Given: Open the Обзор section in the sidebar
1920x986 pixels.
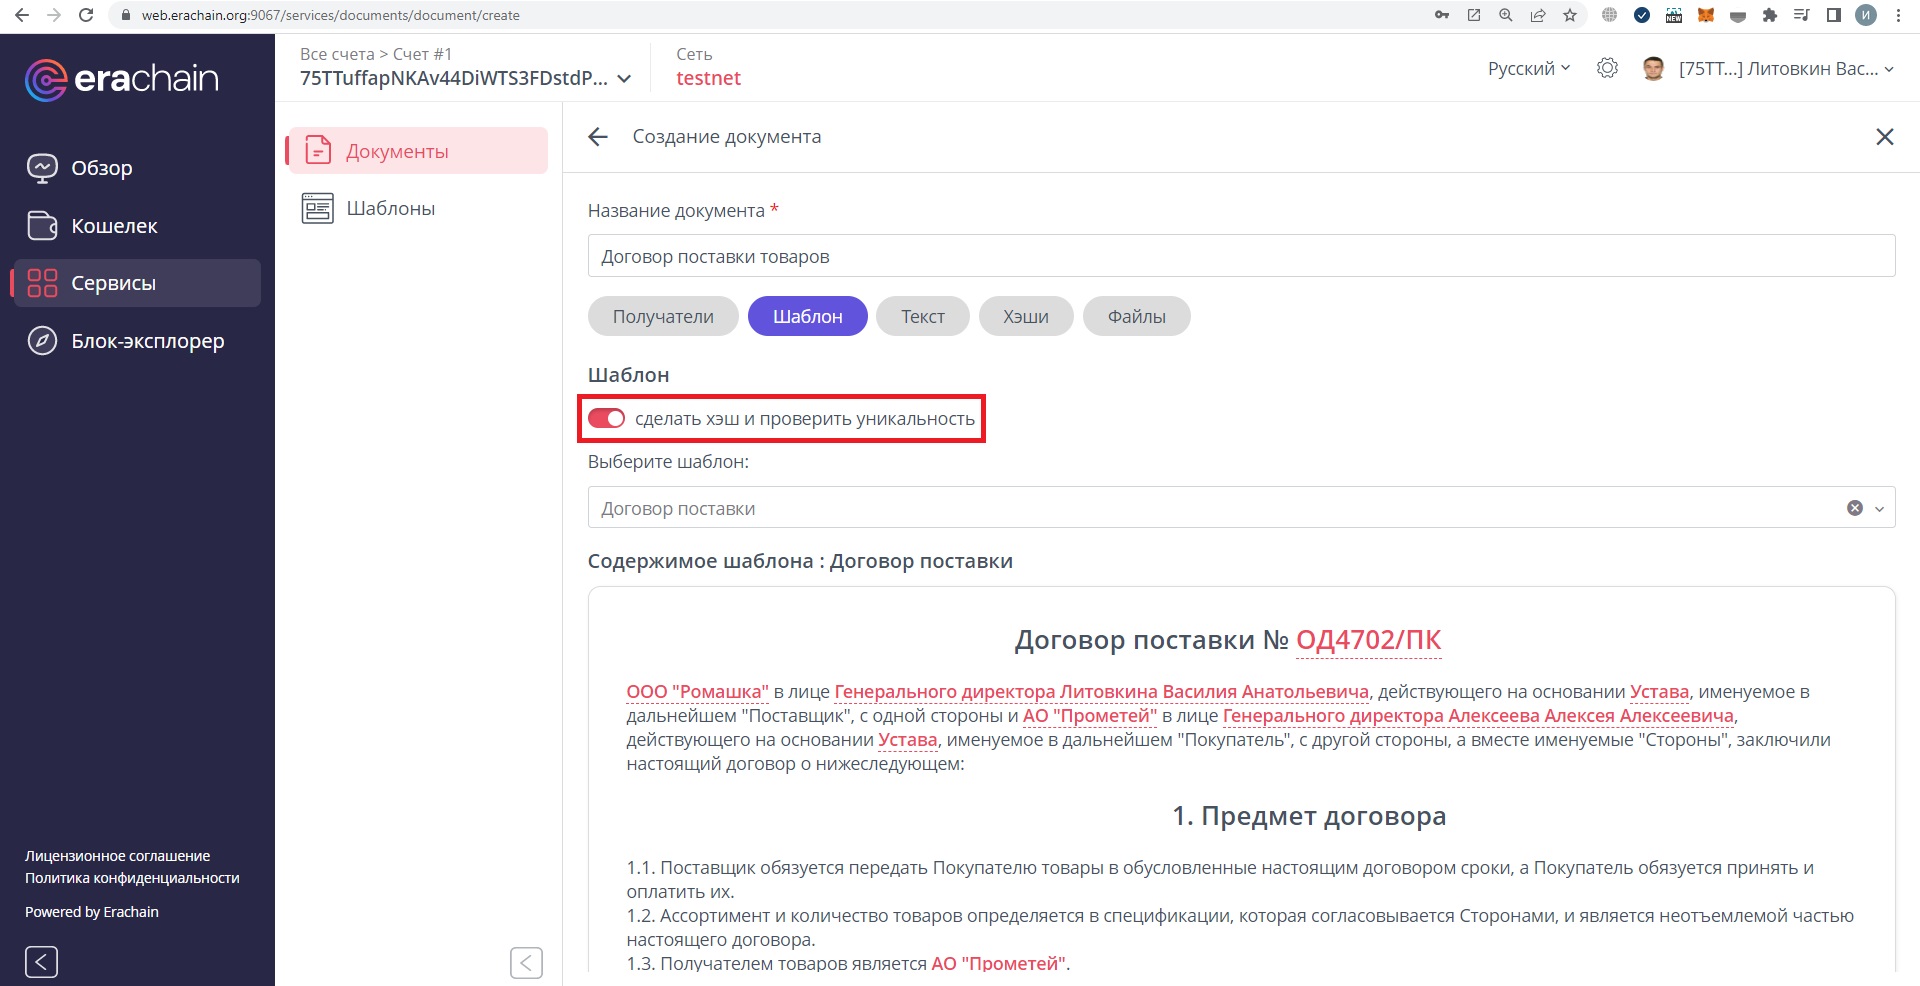Looking at the screenshot, I should (x=101, y=167).
